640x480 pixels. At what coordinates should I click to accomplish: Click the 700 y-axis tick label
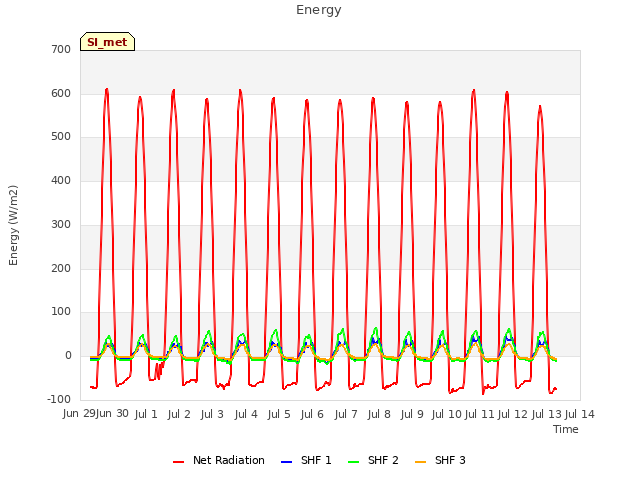[x=61, y=49]
